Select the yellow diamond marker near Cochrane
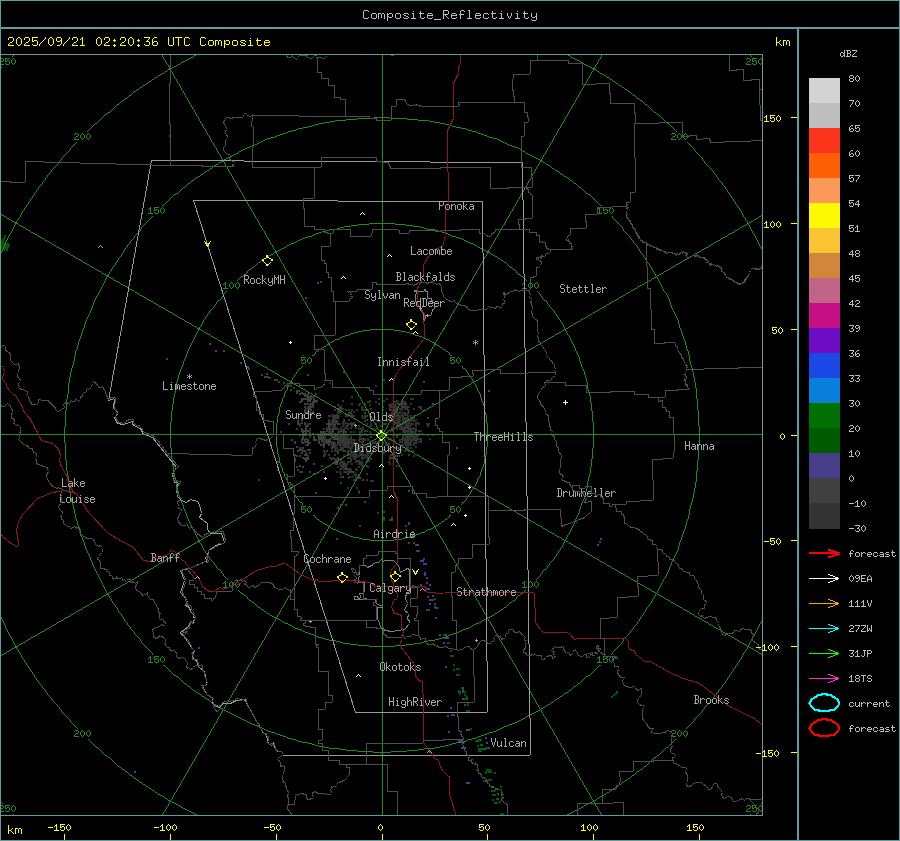 [343, 578]
